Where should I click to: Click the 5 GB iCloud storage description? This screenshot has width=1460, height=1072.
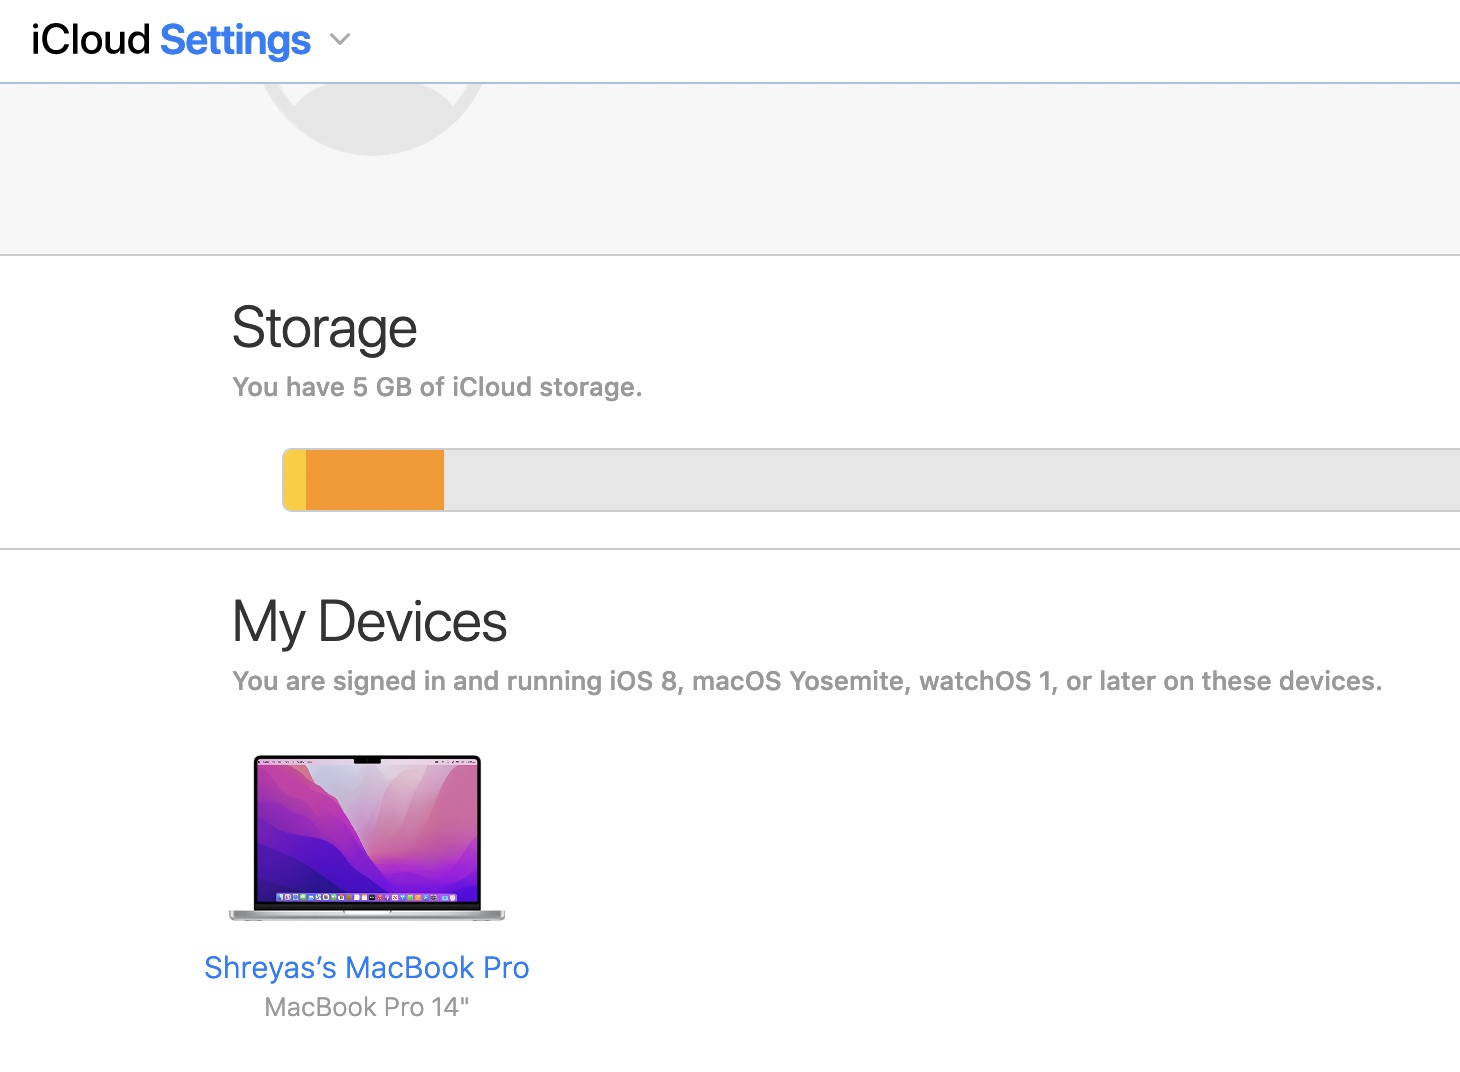437,387
